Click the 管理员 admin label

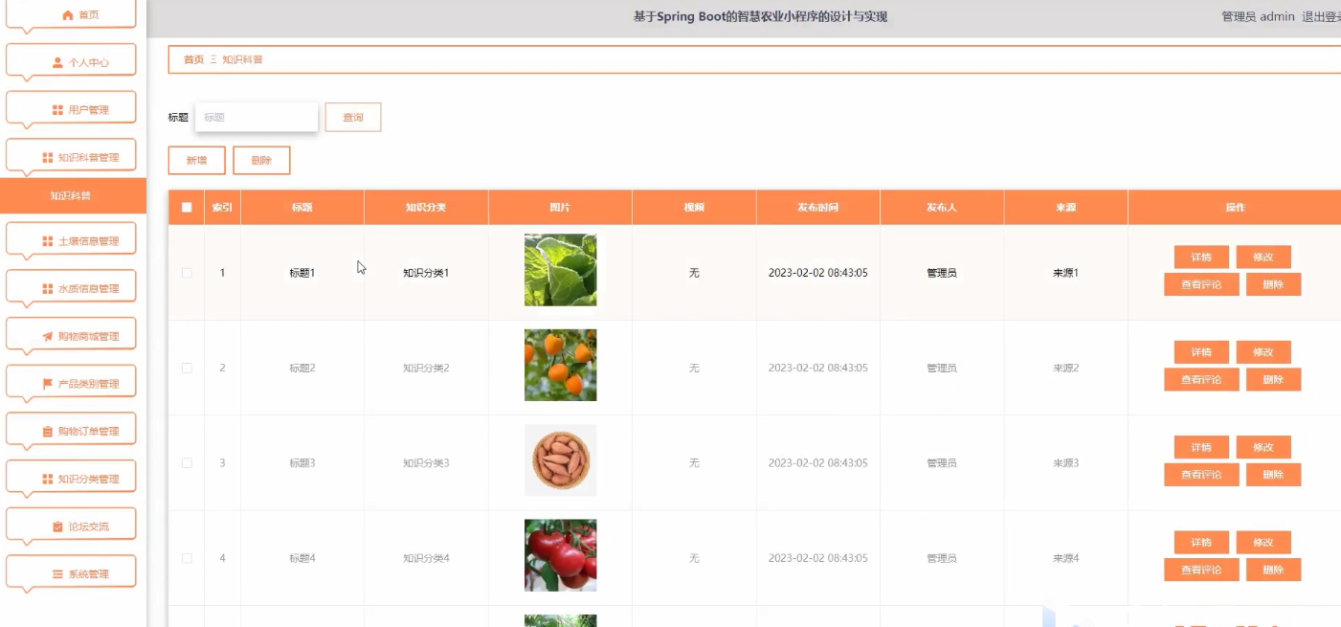[1258, 17]
